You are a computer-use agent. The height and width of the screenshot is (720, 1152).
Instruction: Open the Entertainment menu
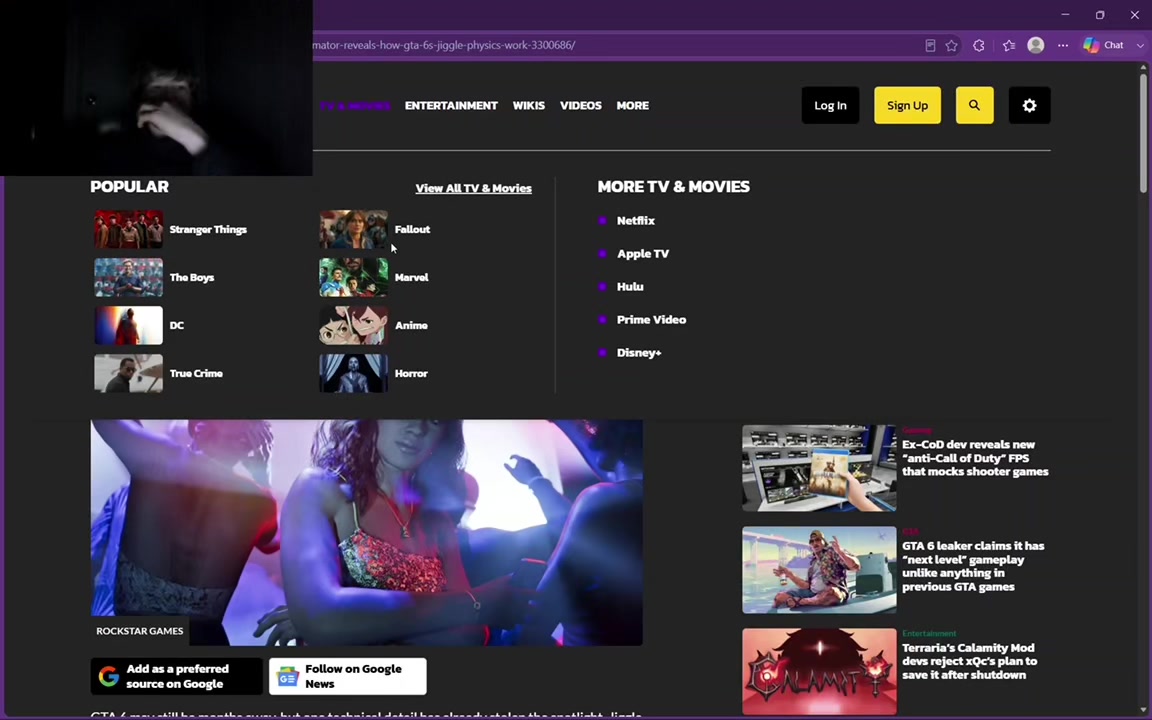tap(451, 106)
